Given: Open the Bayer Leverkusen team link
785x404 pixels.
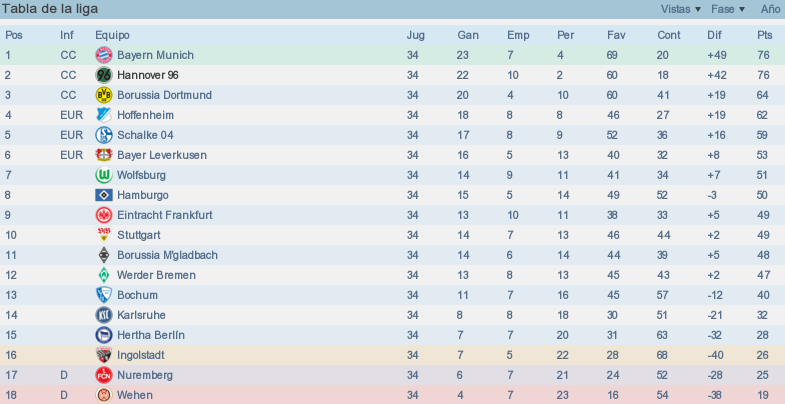Looking at the screenshot, I should click(x=162, y=155).
